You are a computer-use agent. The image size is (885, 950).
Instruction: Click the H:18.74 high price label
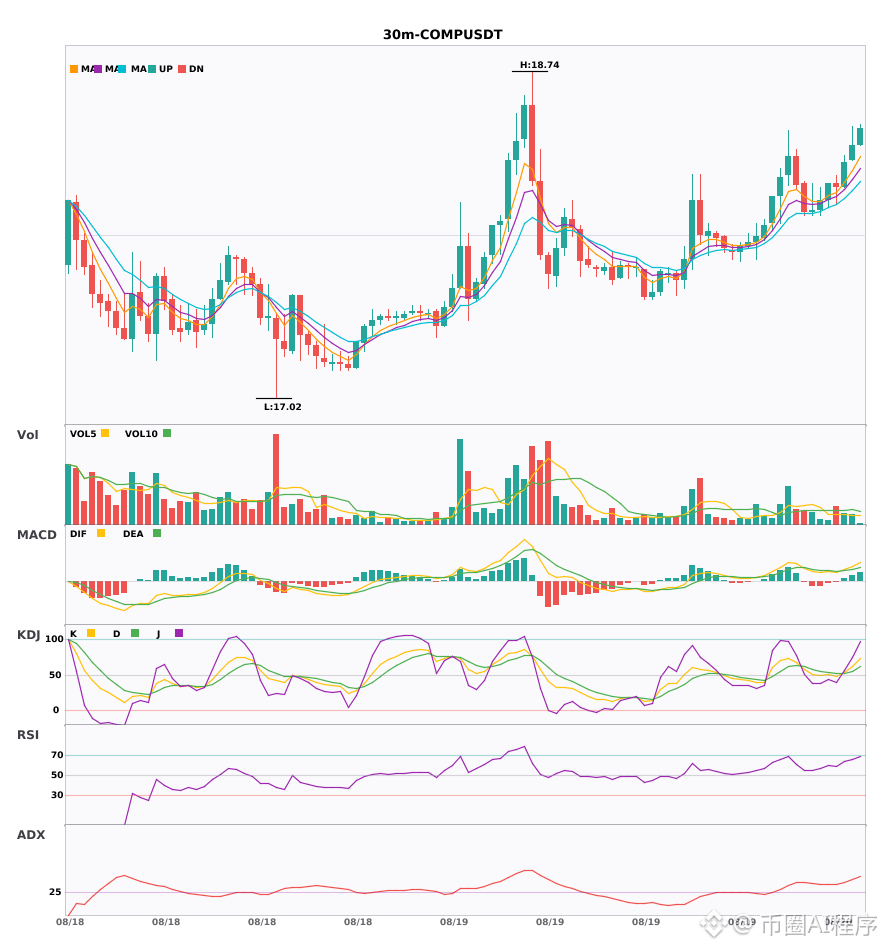[539, 65]
